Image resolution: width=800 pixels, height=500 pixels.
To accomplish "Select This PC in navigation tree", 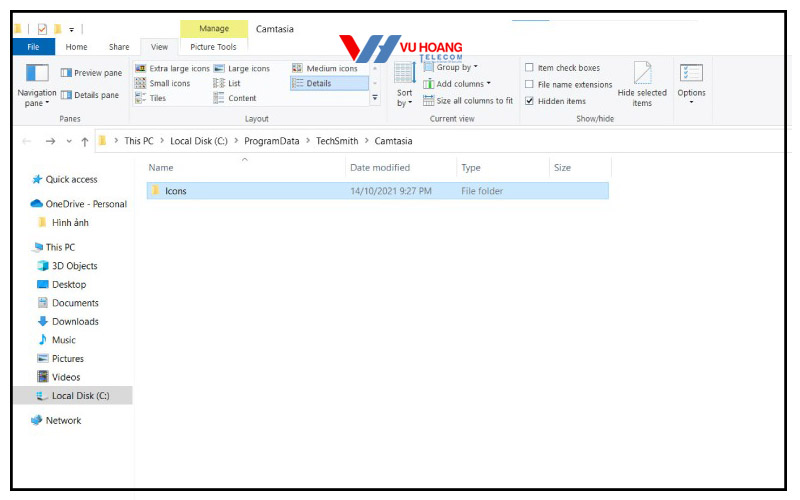I will click(54, 247).
